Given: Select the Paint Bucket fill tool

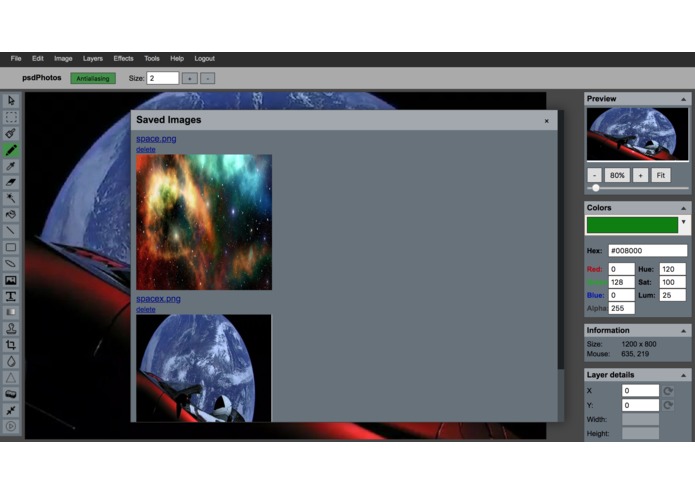Looking at the screenshot, I should point(11,215).
